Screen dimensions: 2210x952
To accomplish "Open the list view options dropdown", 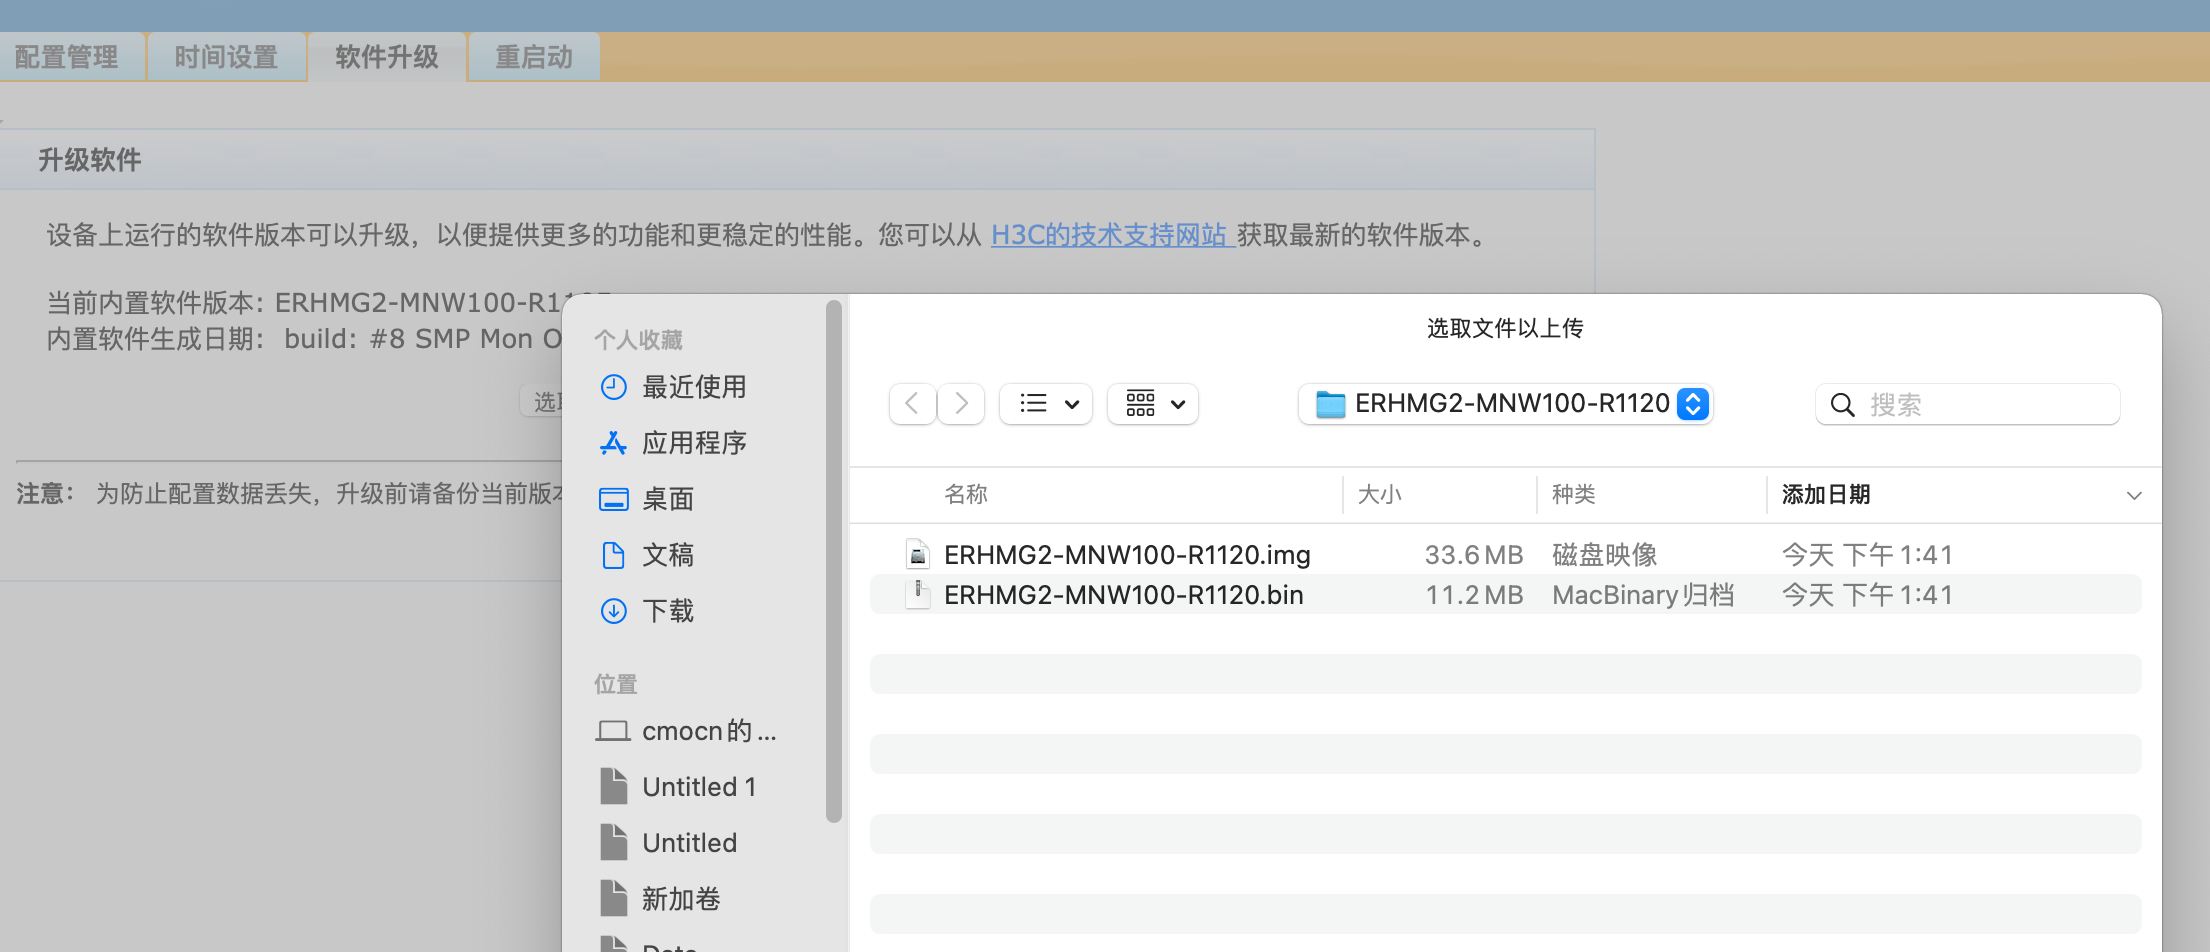I will tap(1046, 404).
